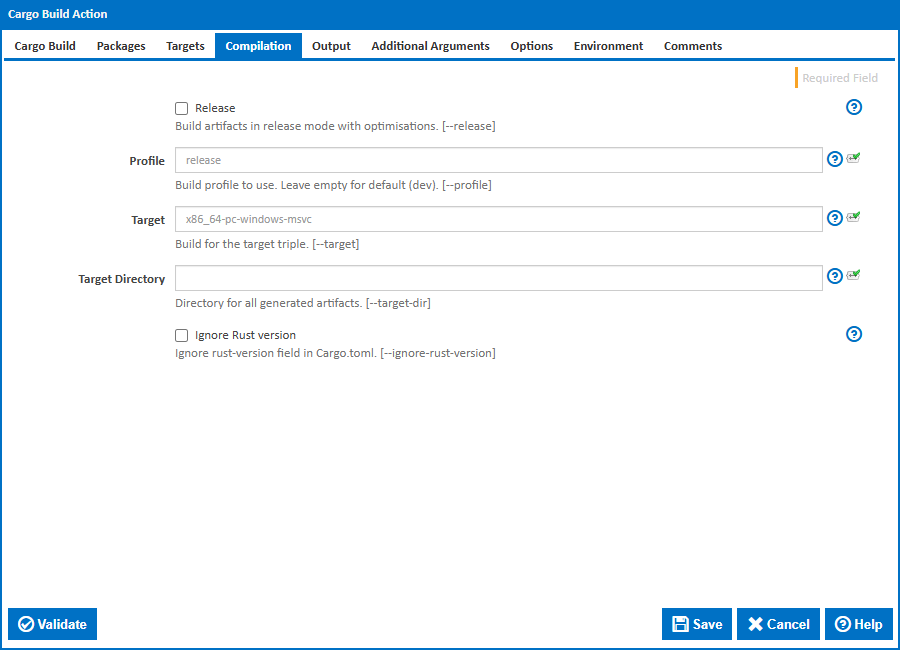This screenshot has height=650, width=900.
Task: Show help for Target Directory field
Action: click(835, 277)
